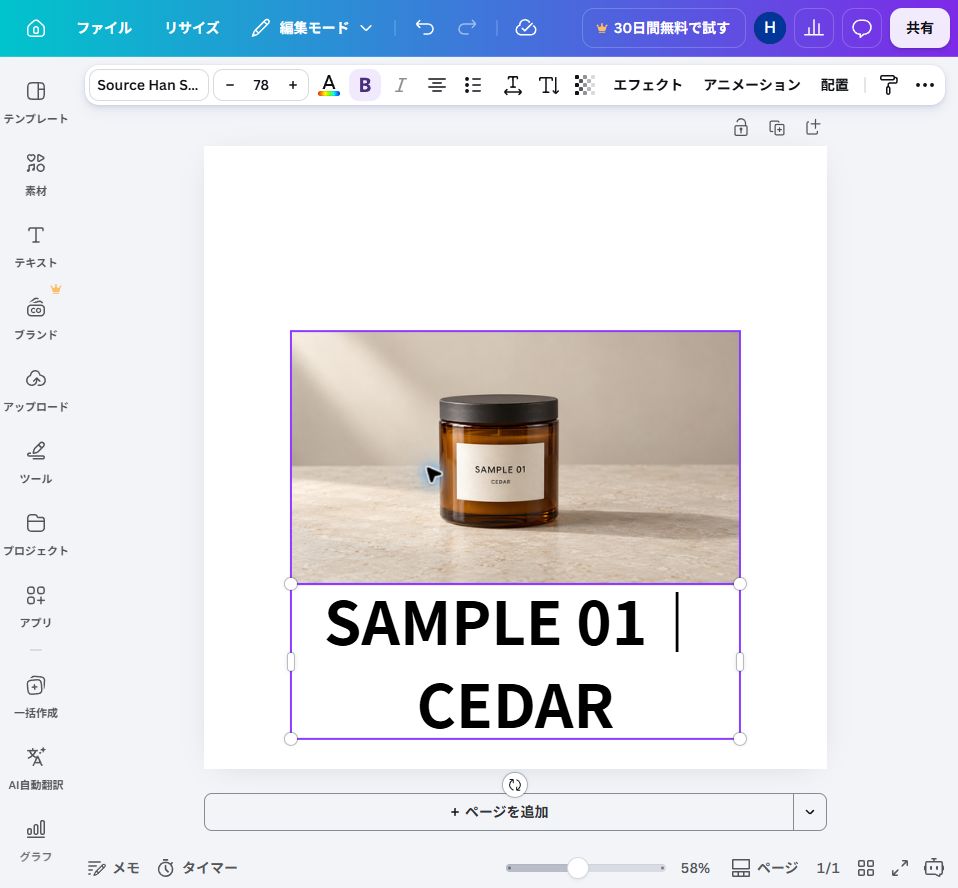Click the 1/1 page indicator
This screenshot has width=958, height=888.
click(x=828, y=868)
